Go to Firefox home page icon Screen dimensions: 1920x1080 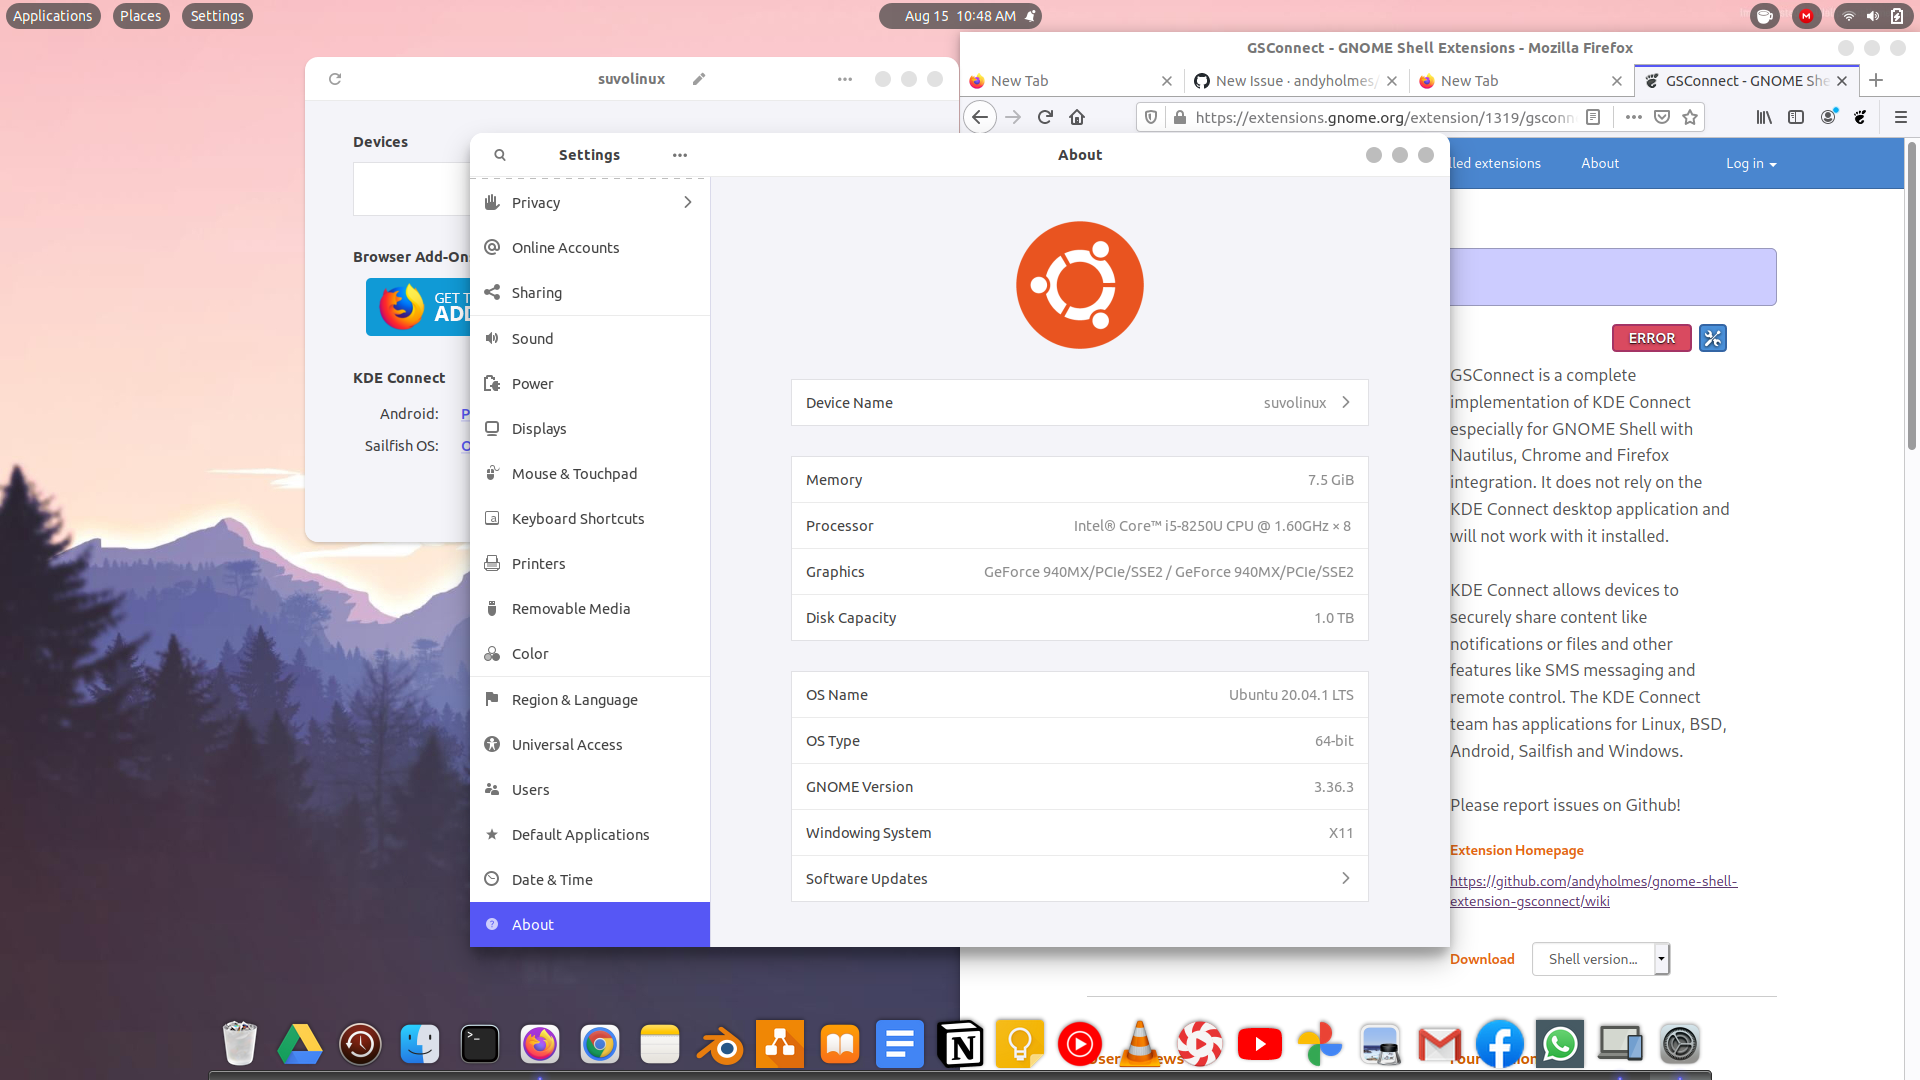tap(1077, 117)
